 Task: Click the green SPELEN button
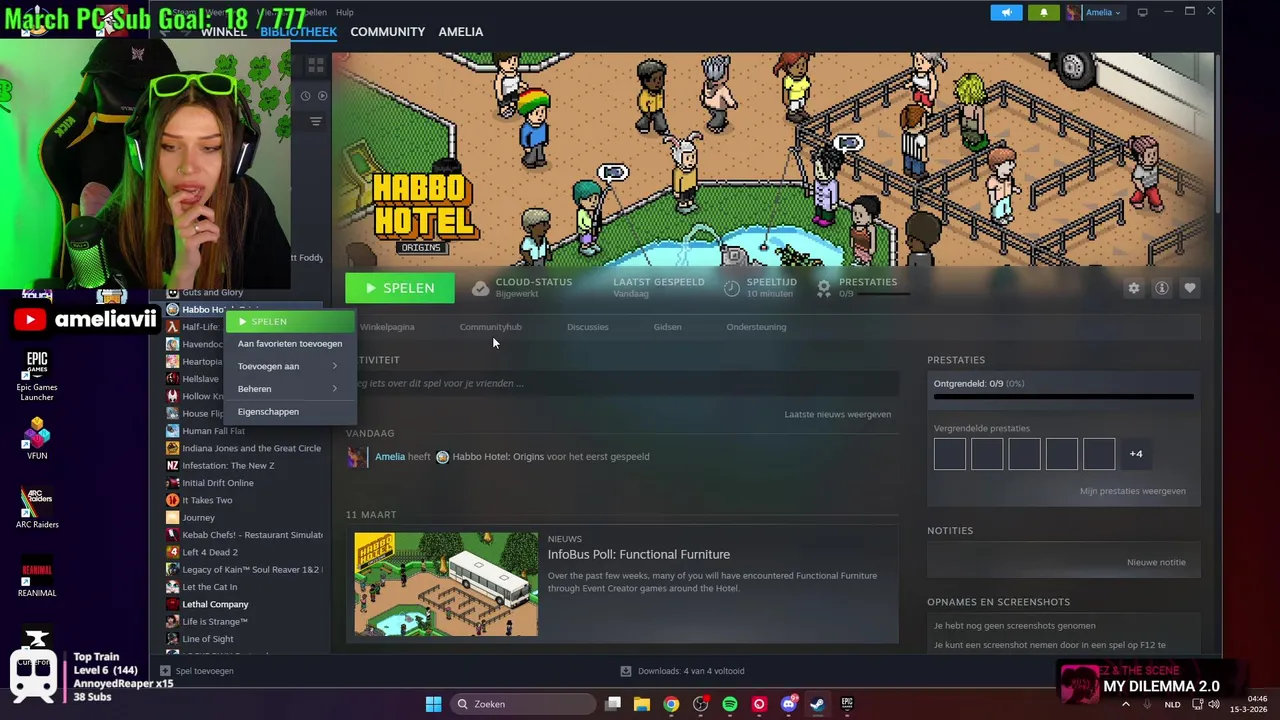[x=400, y=288]
